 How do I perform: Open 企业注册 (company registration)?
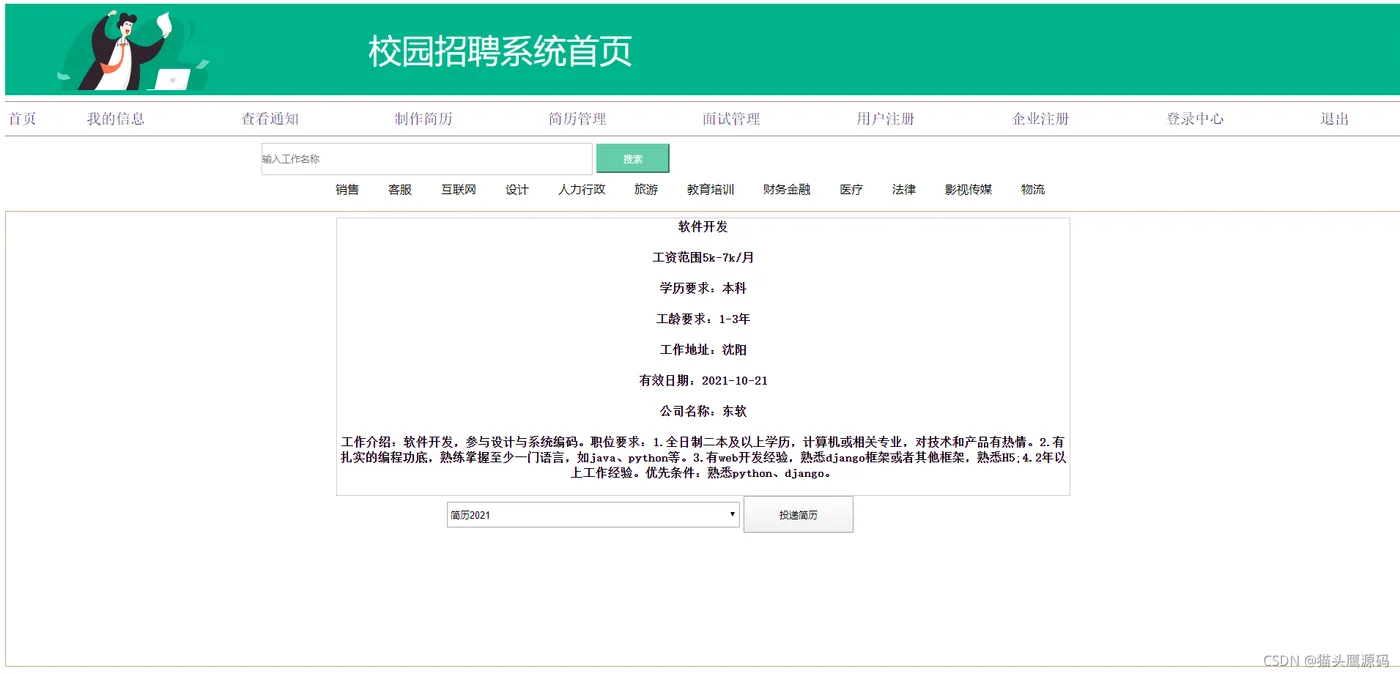pos(1039,117)
